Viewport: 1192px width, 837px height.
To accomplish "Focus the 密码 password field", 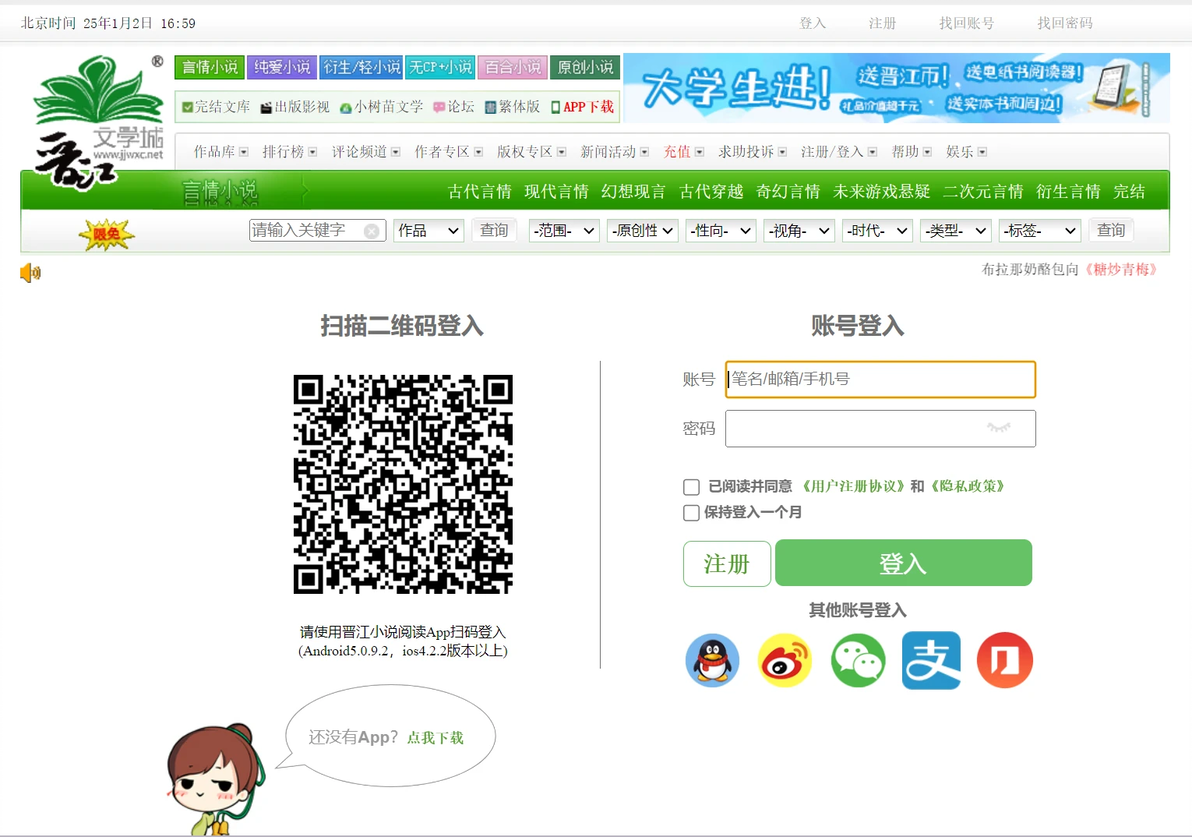I will pos(880,429).
